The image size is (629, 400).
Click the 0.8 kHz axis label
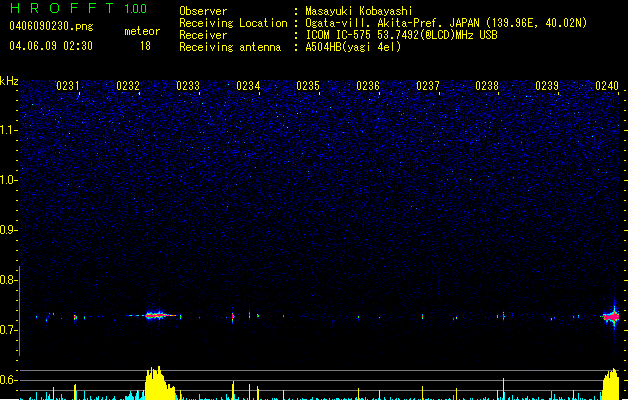(x=8, y=280)
